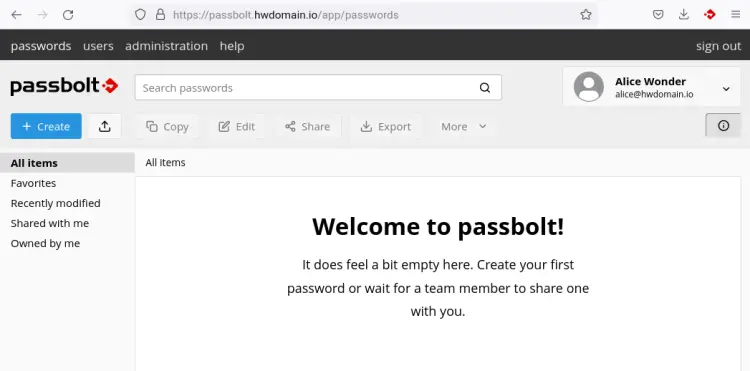
Task: Focus the Search passwords field
Action: 318,87
